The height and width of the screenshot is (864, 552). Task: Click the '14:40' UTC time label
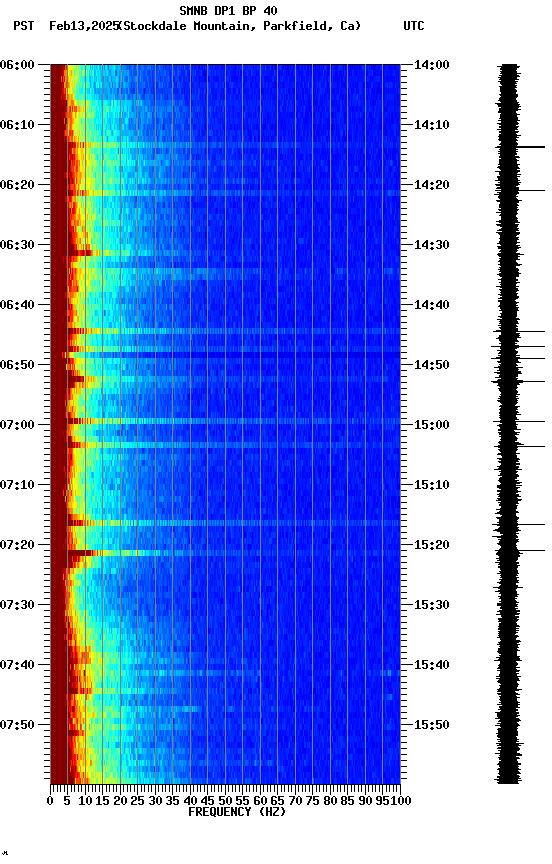[x=432, y=305]
